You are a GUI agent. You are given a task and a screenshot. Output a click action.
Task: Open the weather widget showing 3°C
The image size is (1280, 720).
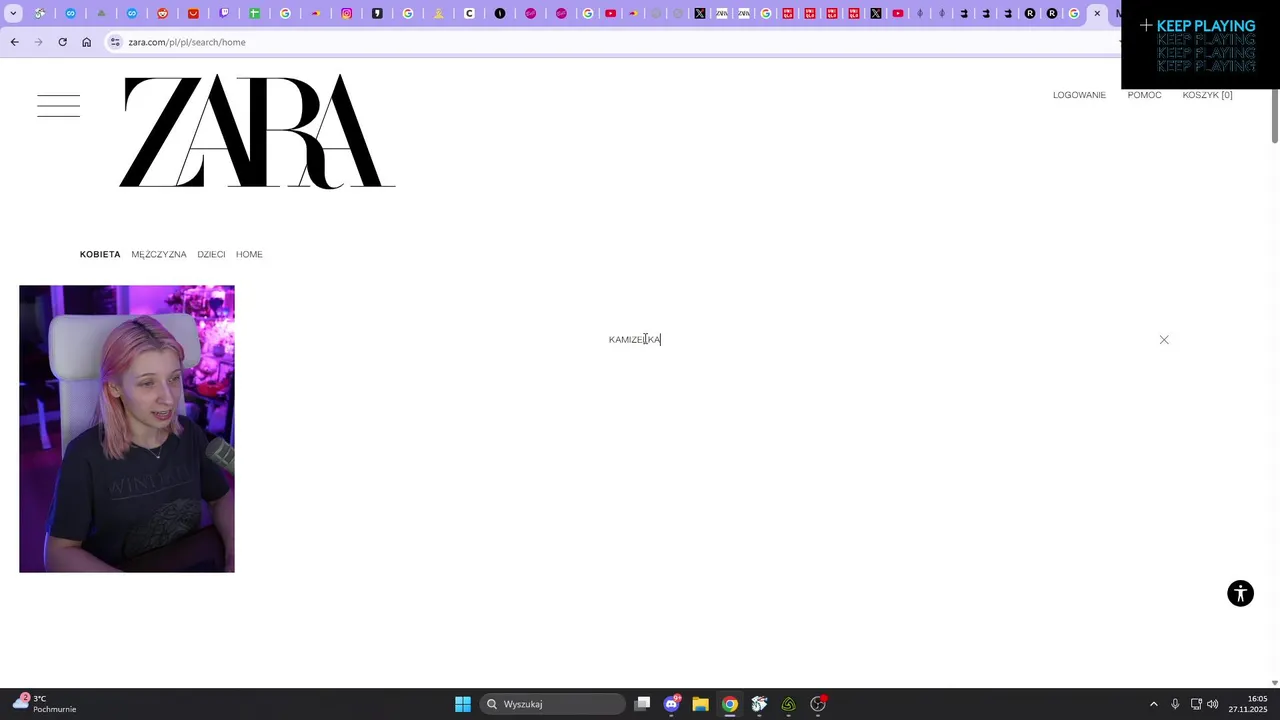[44, 704]
